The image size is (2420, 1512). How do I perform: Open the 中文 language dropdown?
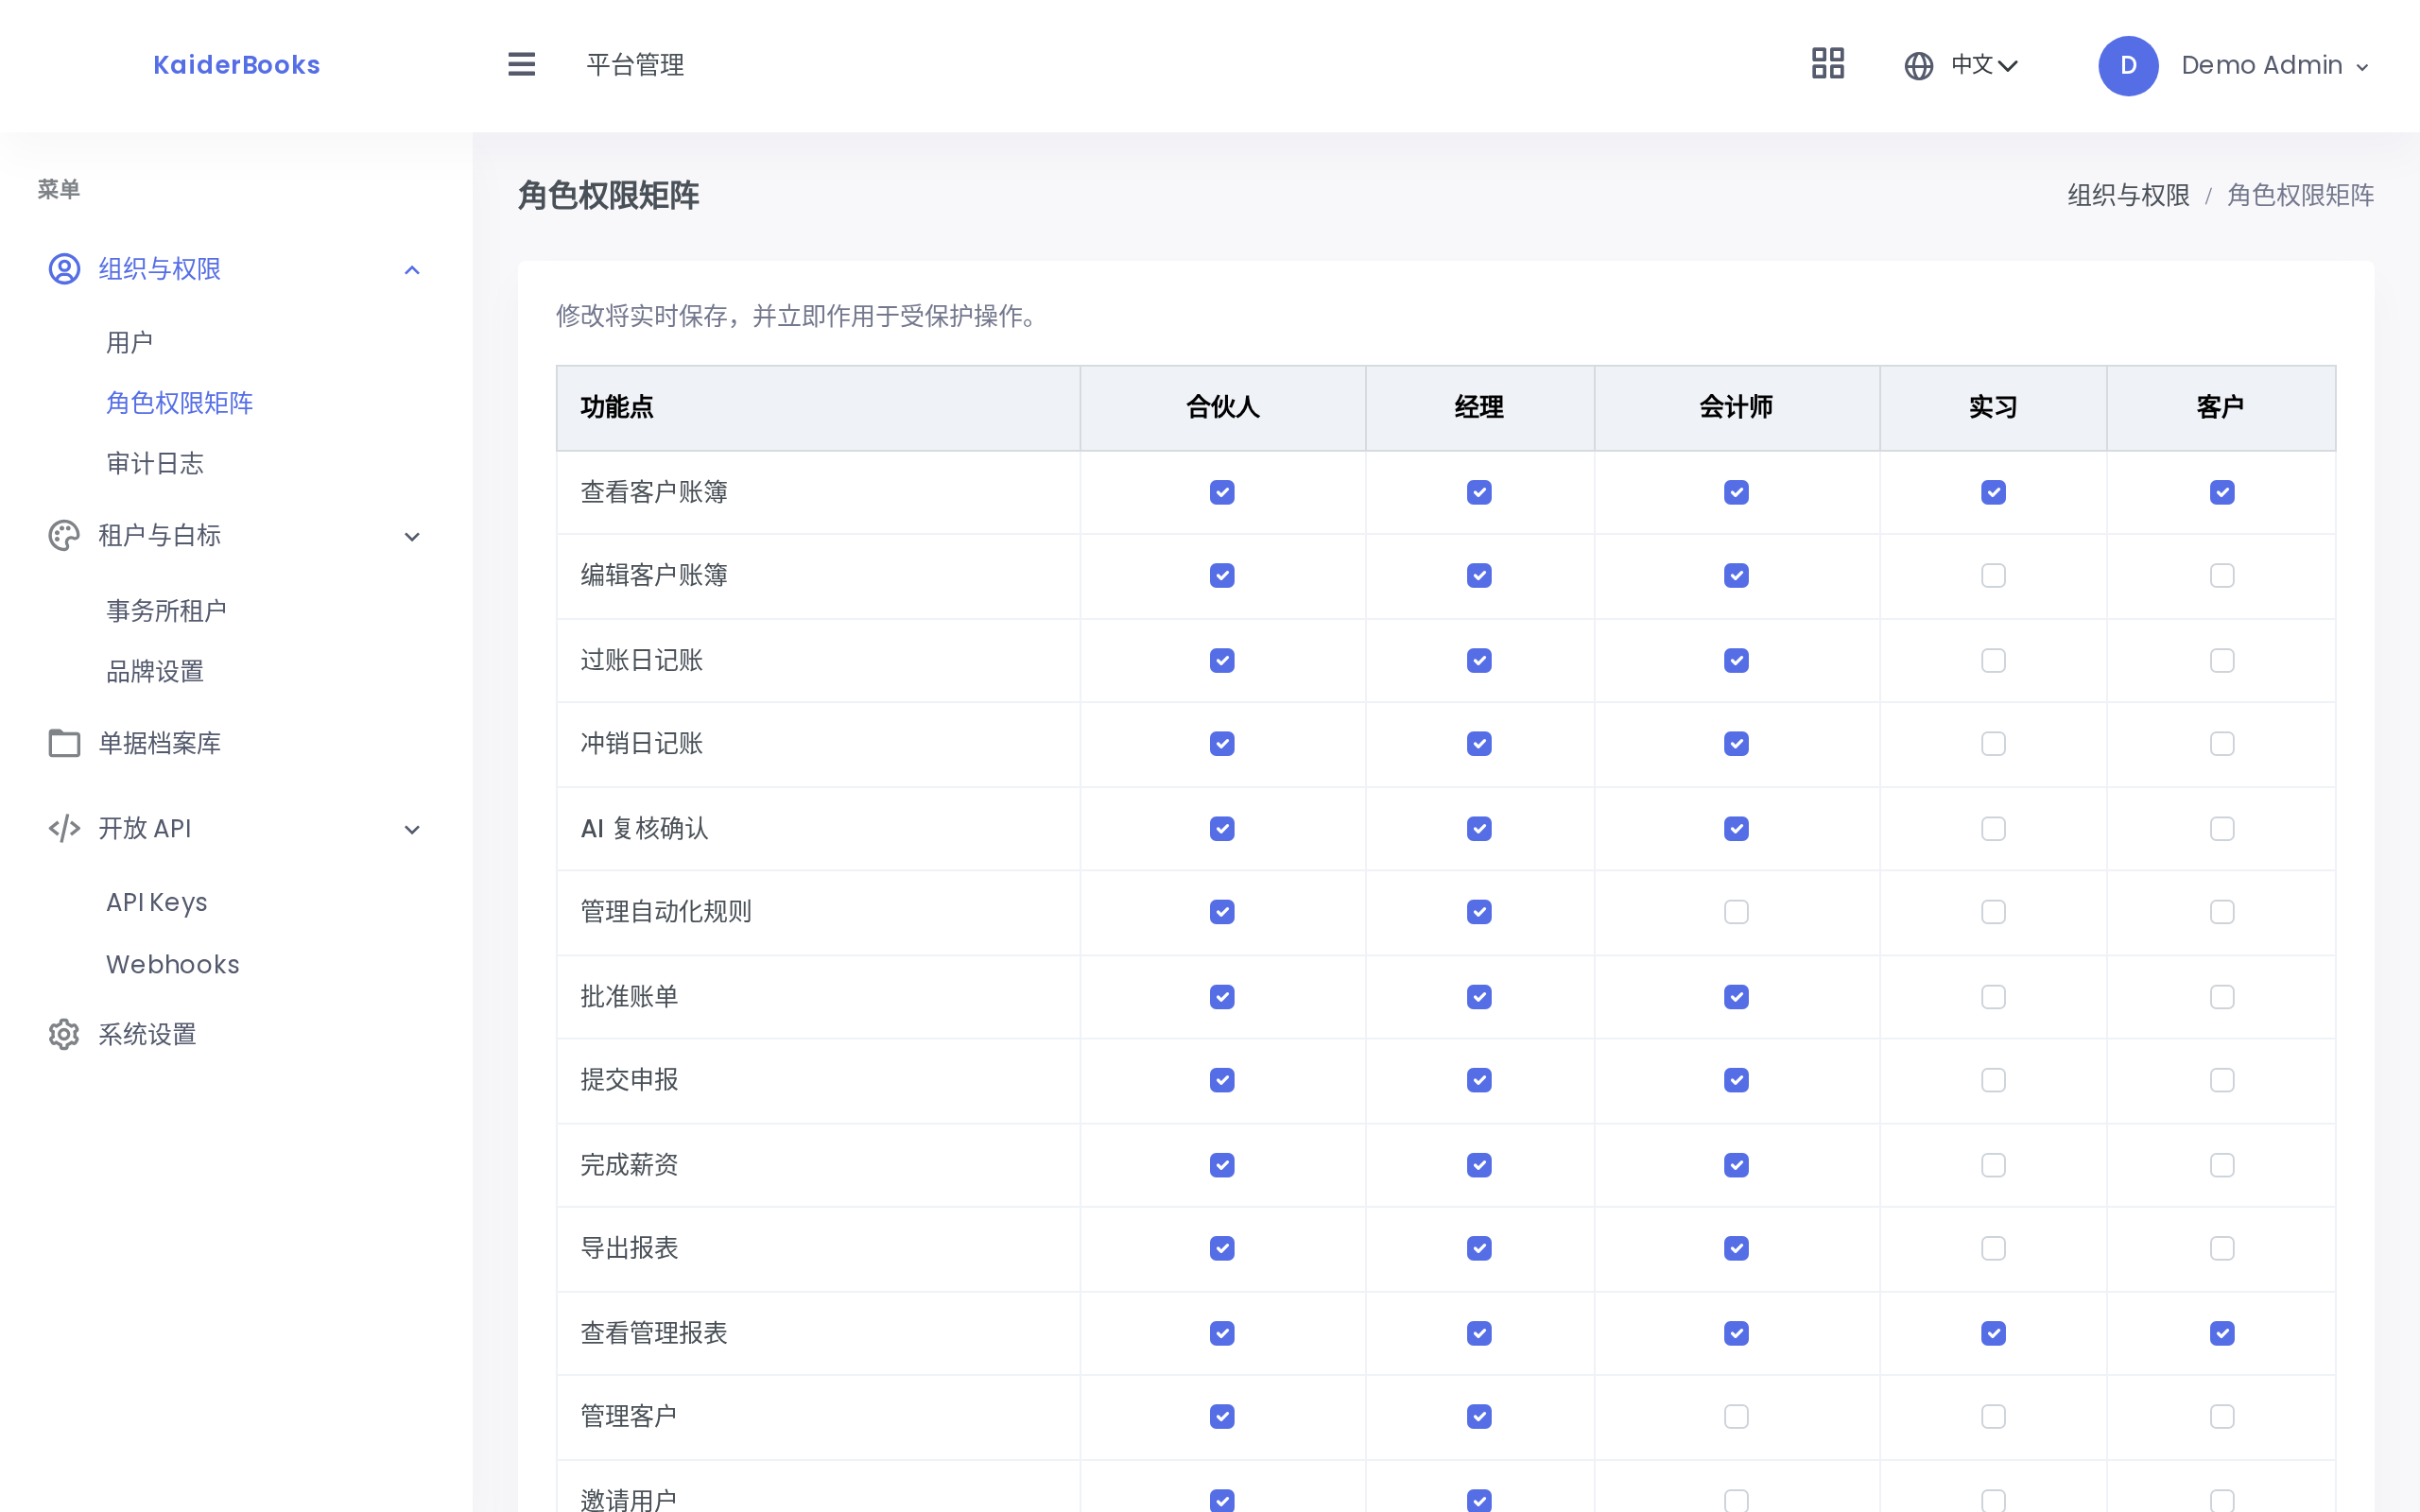tap(1984, 66)
